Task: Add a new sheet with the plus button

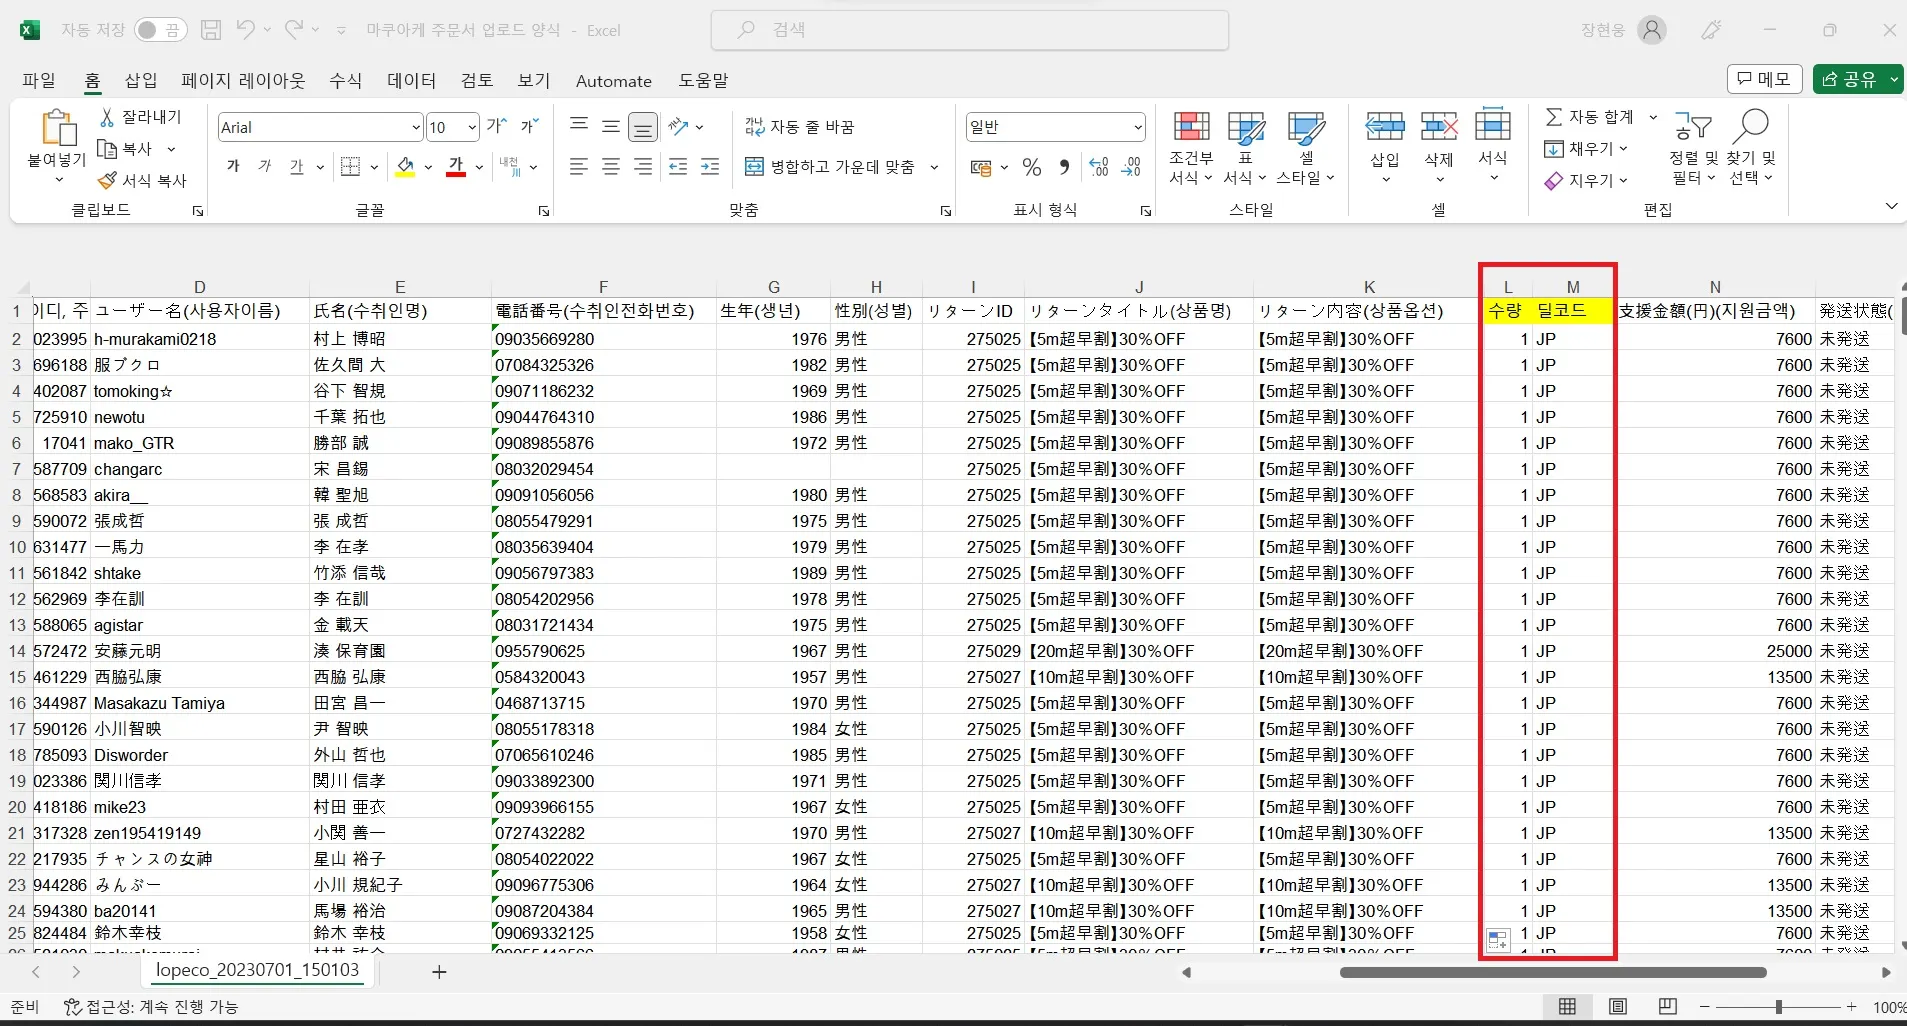Action: click(439, 972)
